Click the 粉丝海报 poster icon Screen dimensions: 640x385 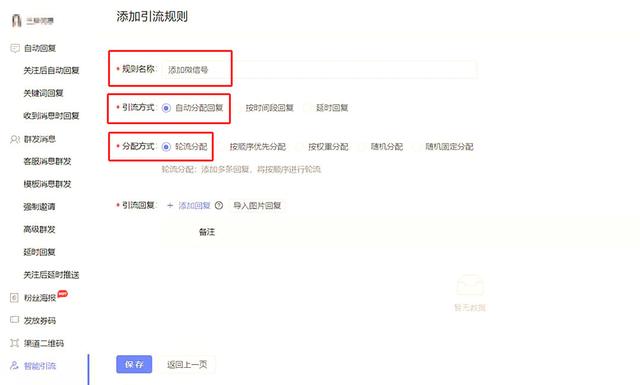click(14, 298)
